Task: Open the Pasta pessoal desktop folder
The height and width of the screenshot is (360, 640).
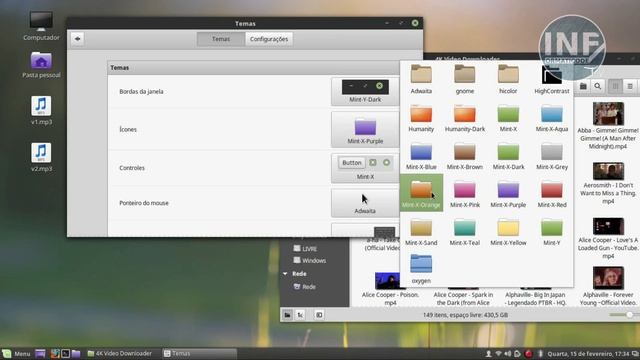Action: [41, 64]
